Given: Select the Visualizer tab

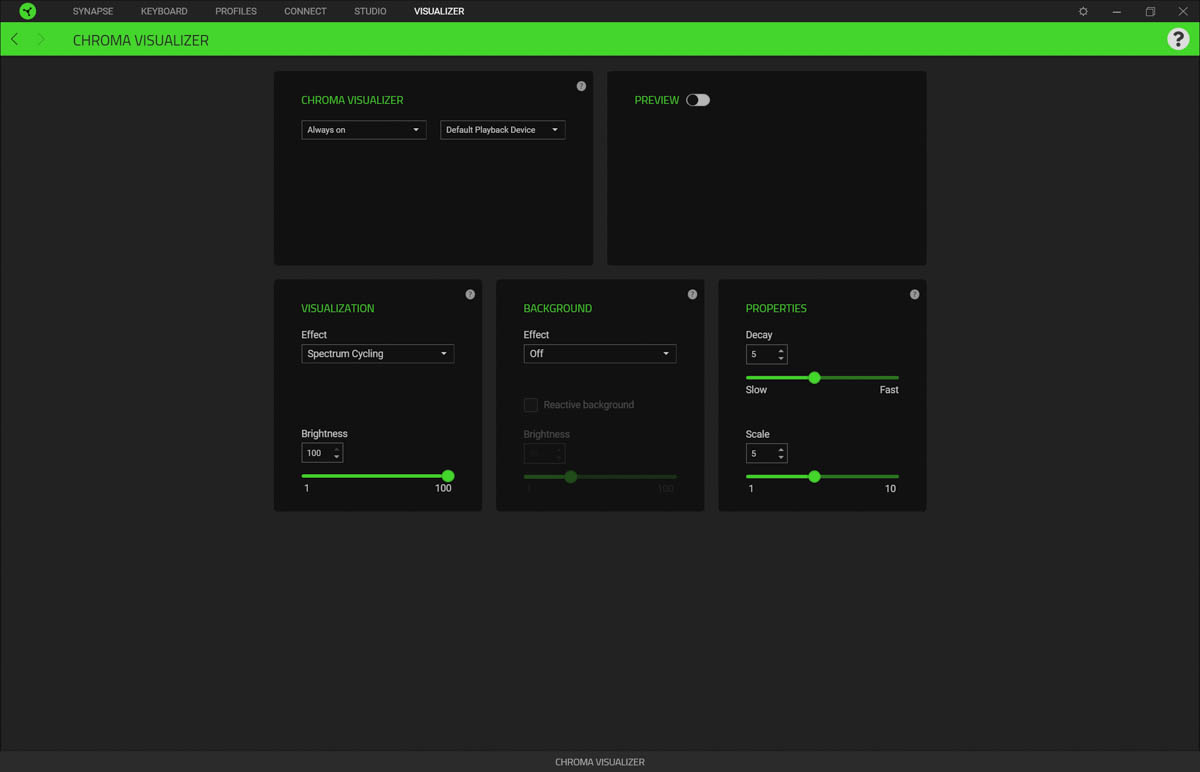Looking at the screenshot, I should 439,11.
